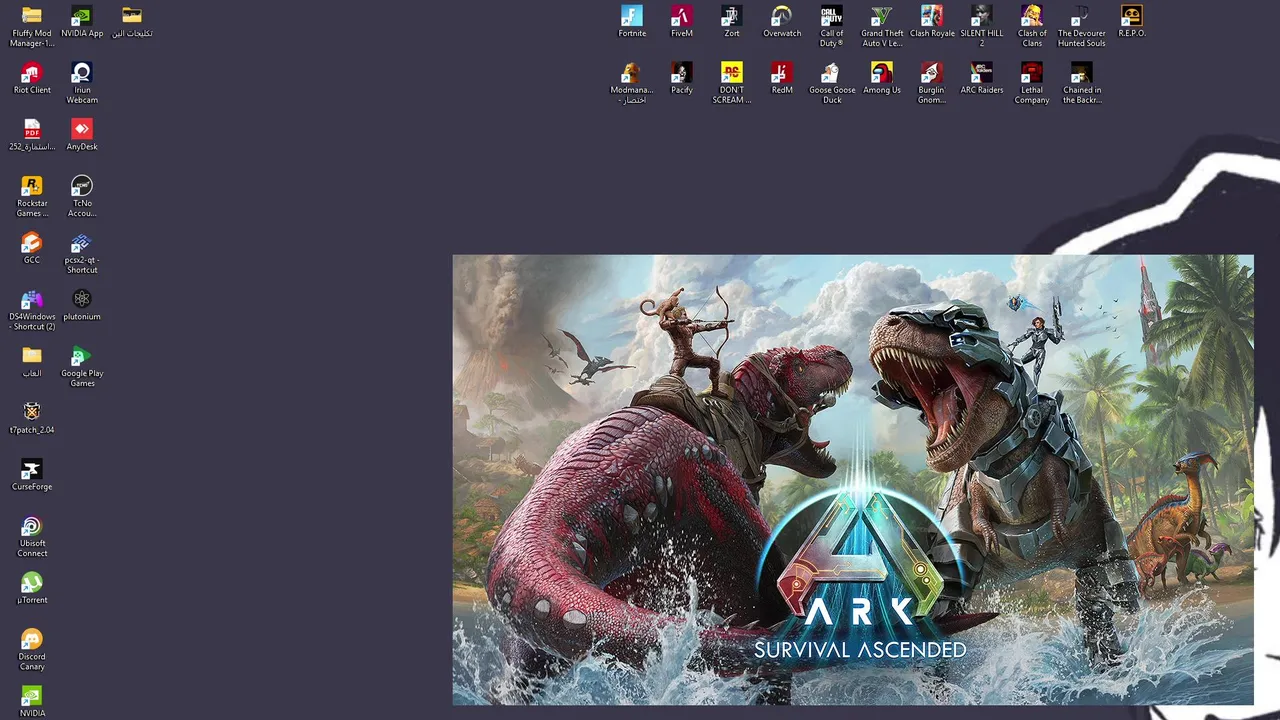Open the FiveM shortcut

pos(682,16)
